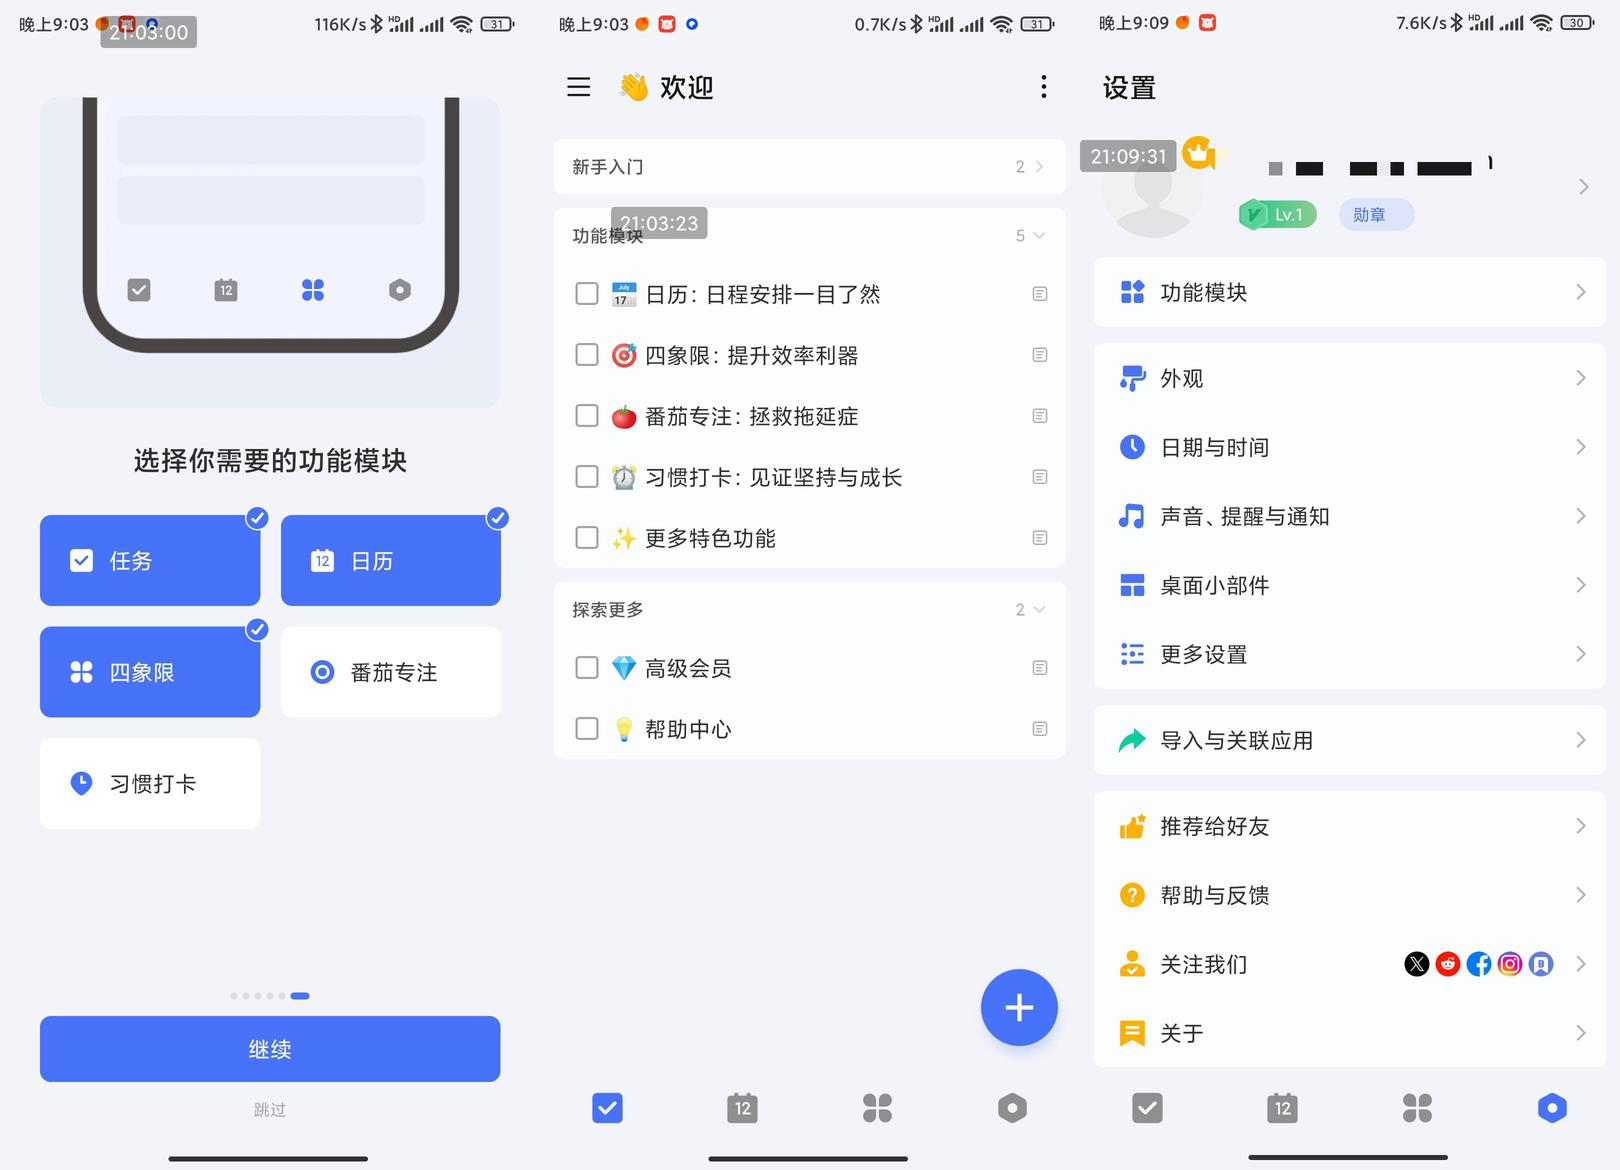
Task: Tap the 跳过 skip link
Action: click(x=270, y=1109)
